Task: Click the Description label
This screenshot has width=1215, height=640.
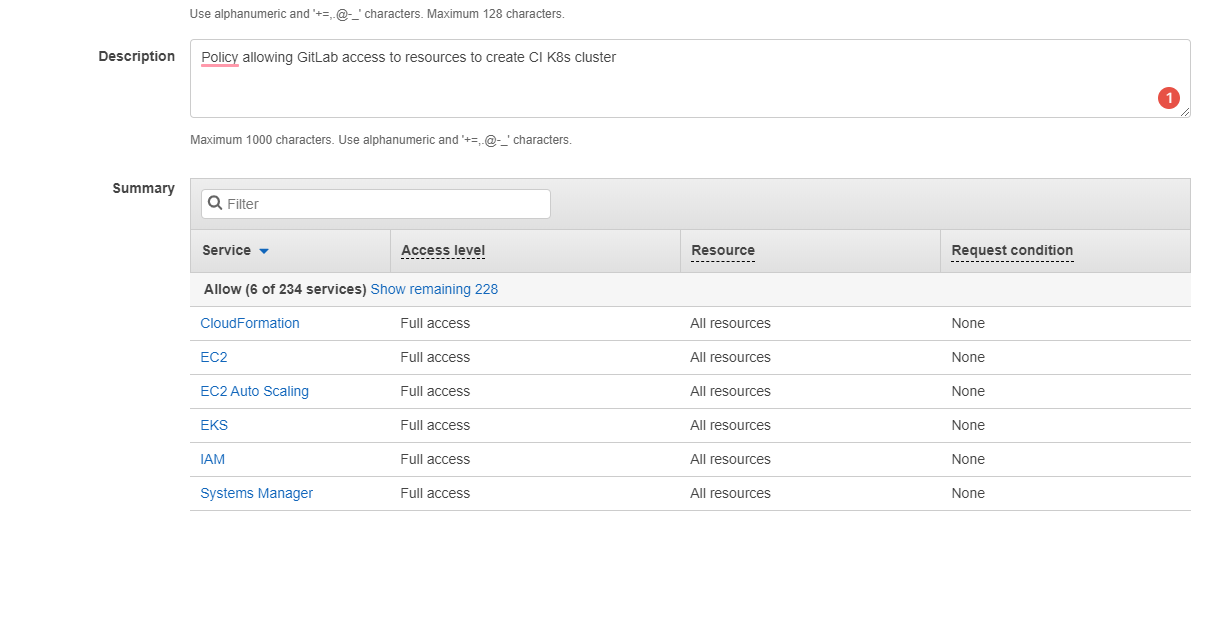Action: pyautogui.click(x=137, y=56)
